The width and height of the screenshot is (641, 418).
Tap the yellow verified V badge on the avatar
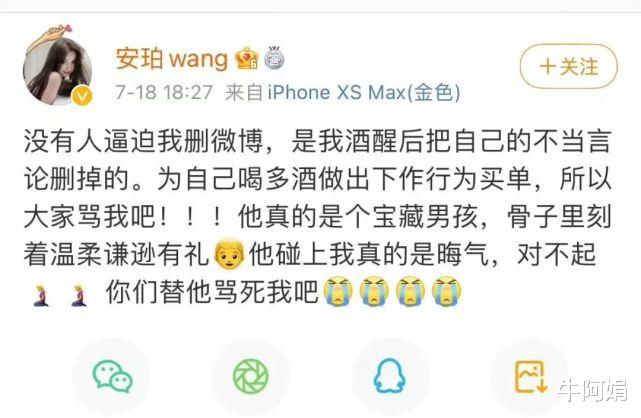[82, 97]
